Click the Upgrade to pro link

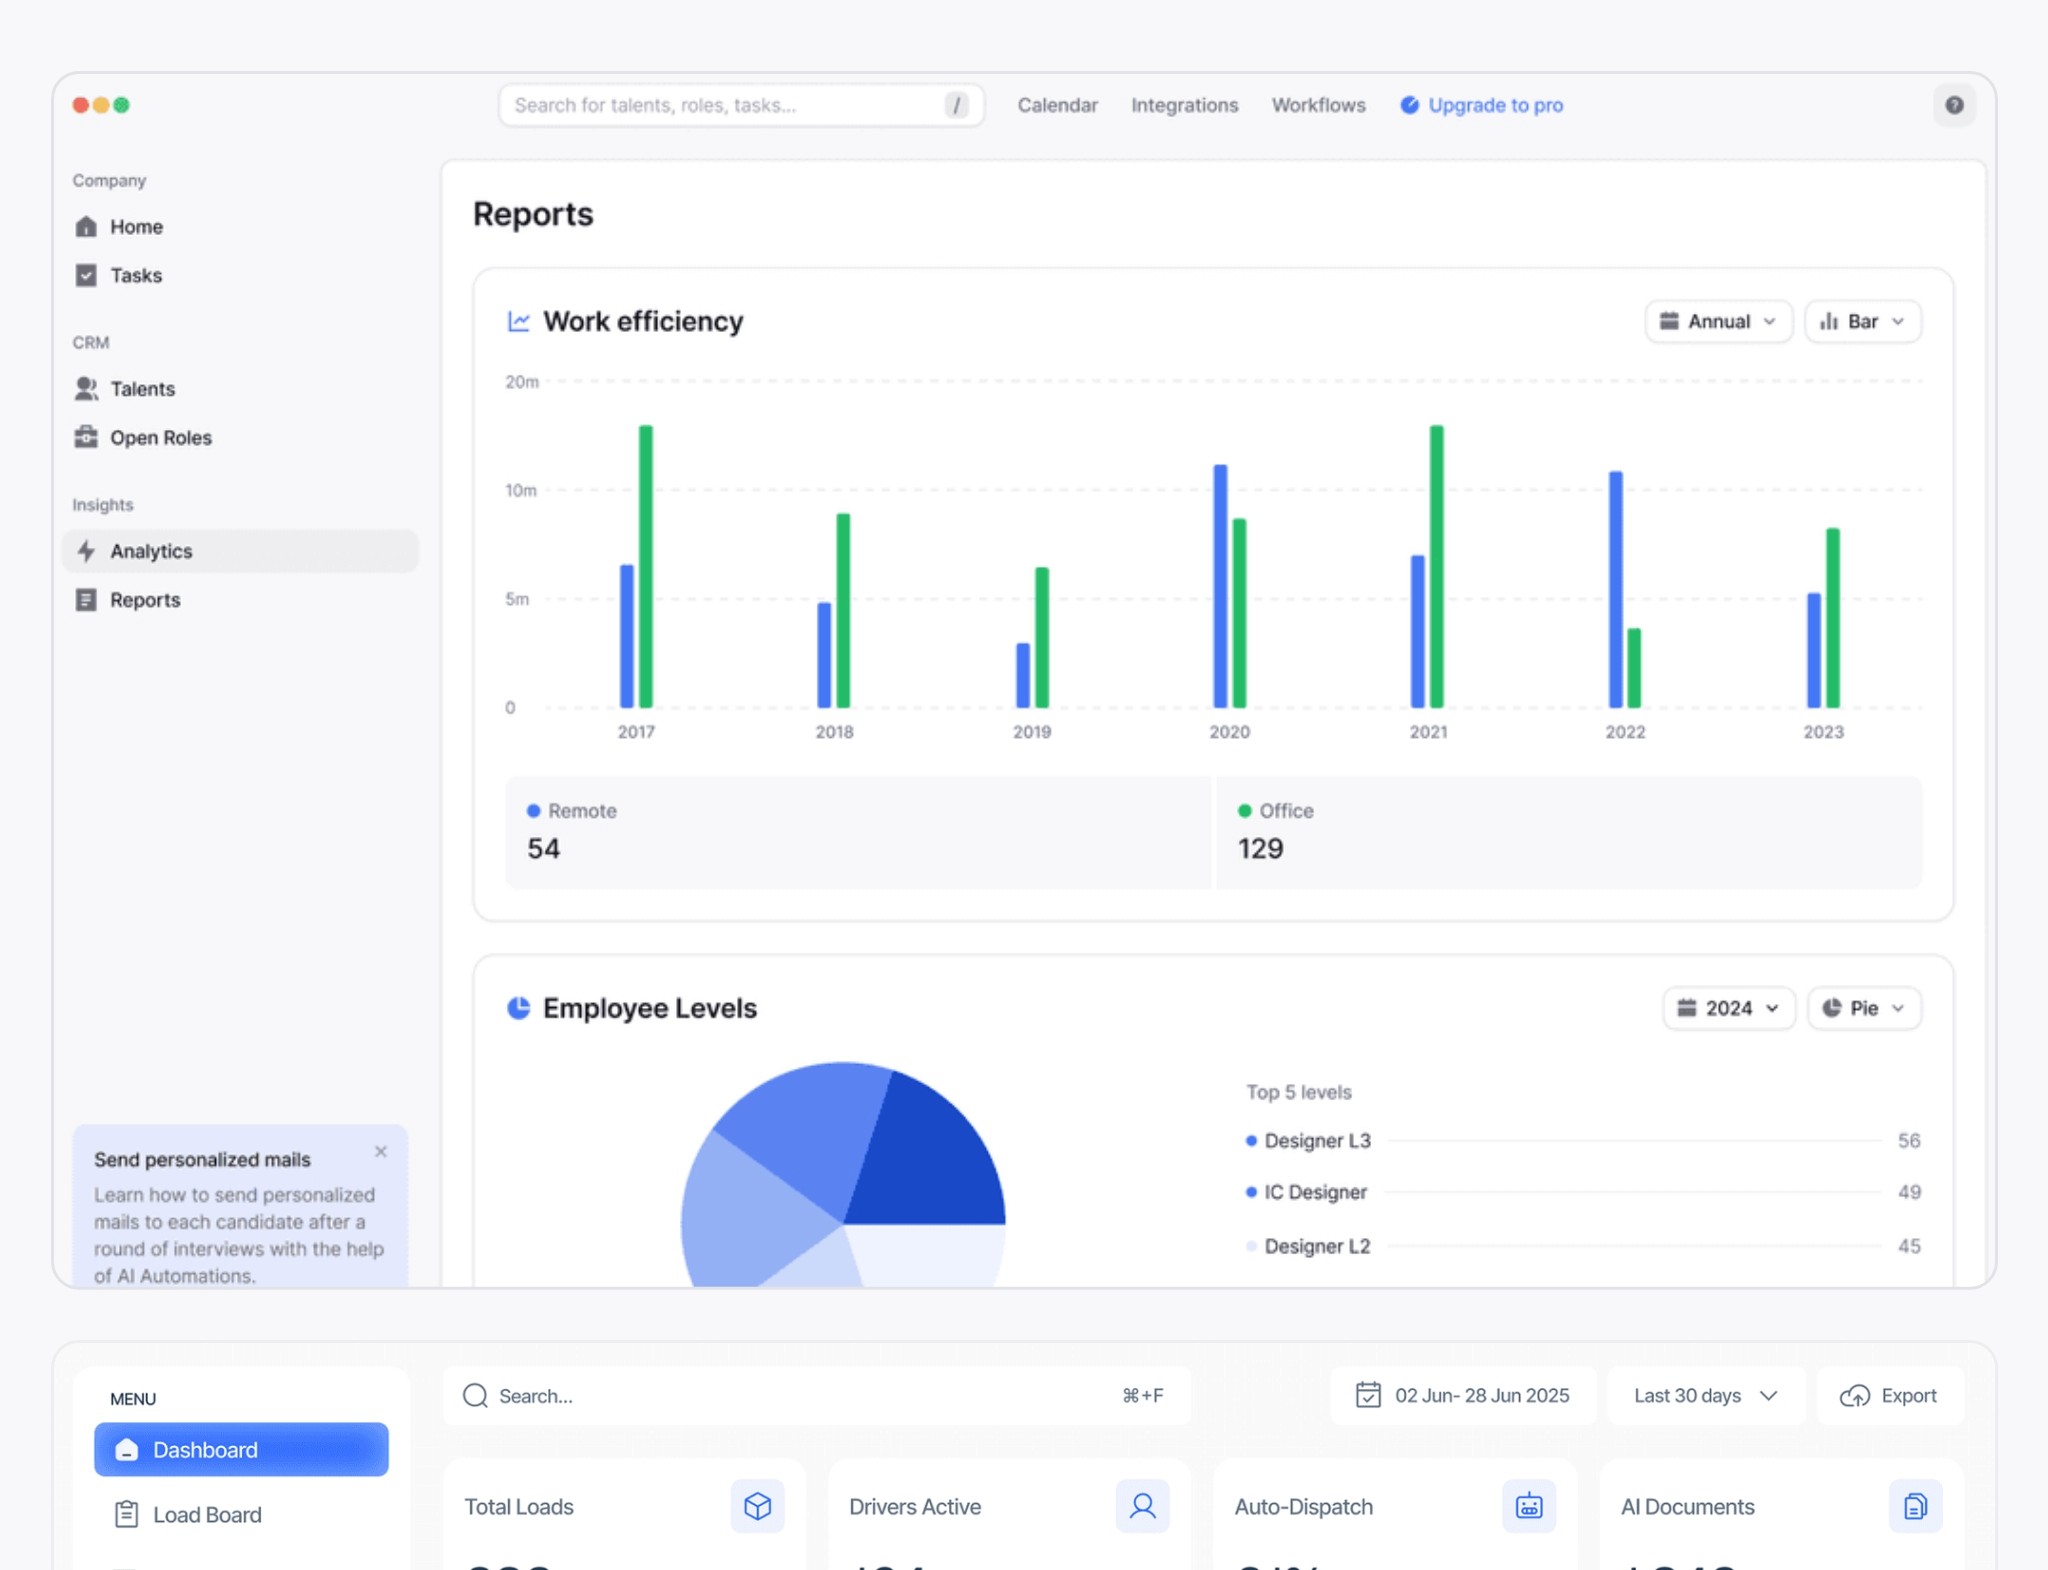coord(1494,105)
